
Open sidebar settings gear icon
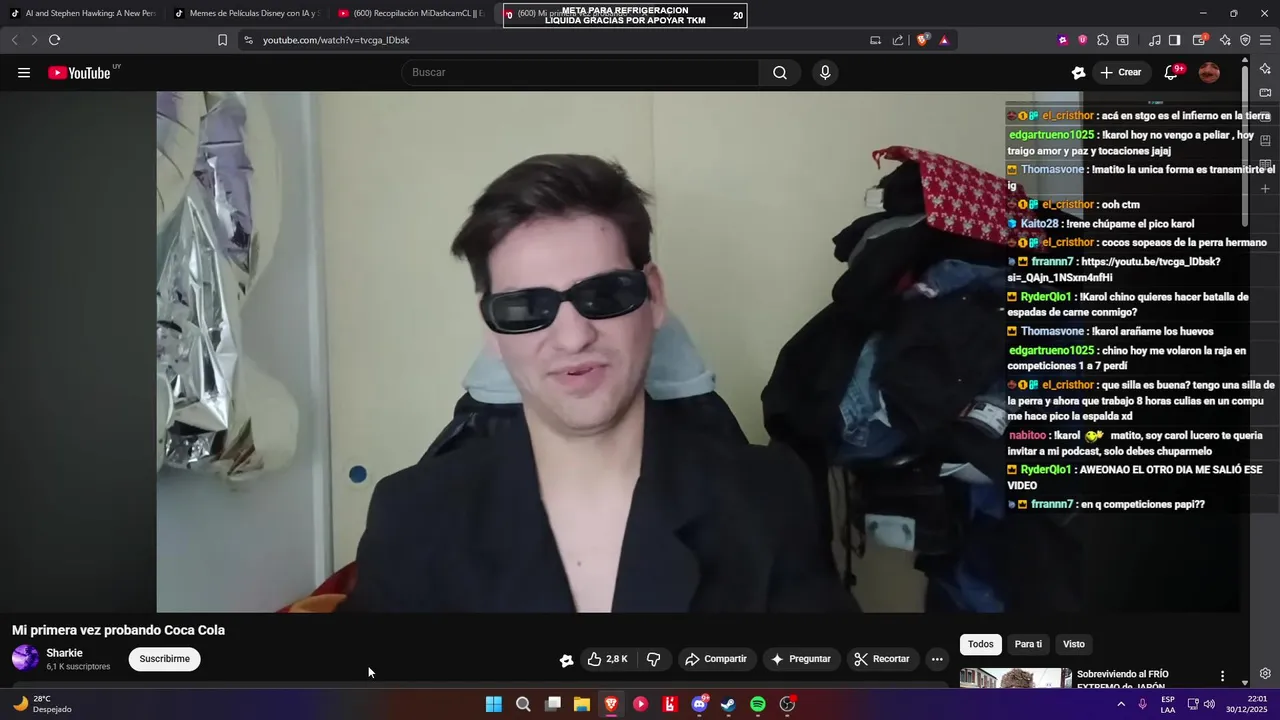click(1265, 673)
